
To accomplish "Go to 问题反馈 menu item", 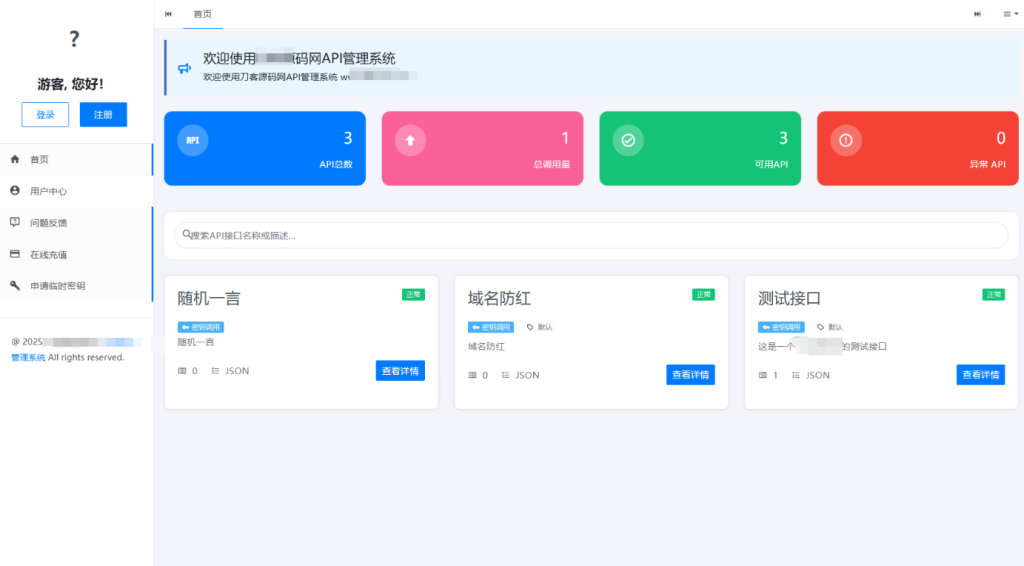I will tap(76, 223).
